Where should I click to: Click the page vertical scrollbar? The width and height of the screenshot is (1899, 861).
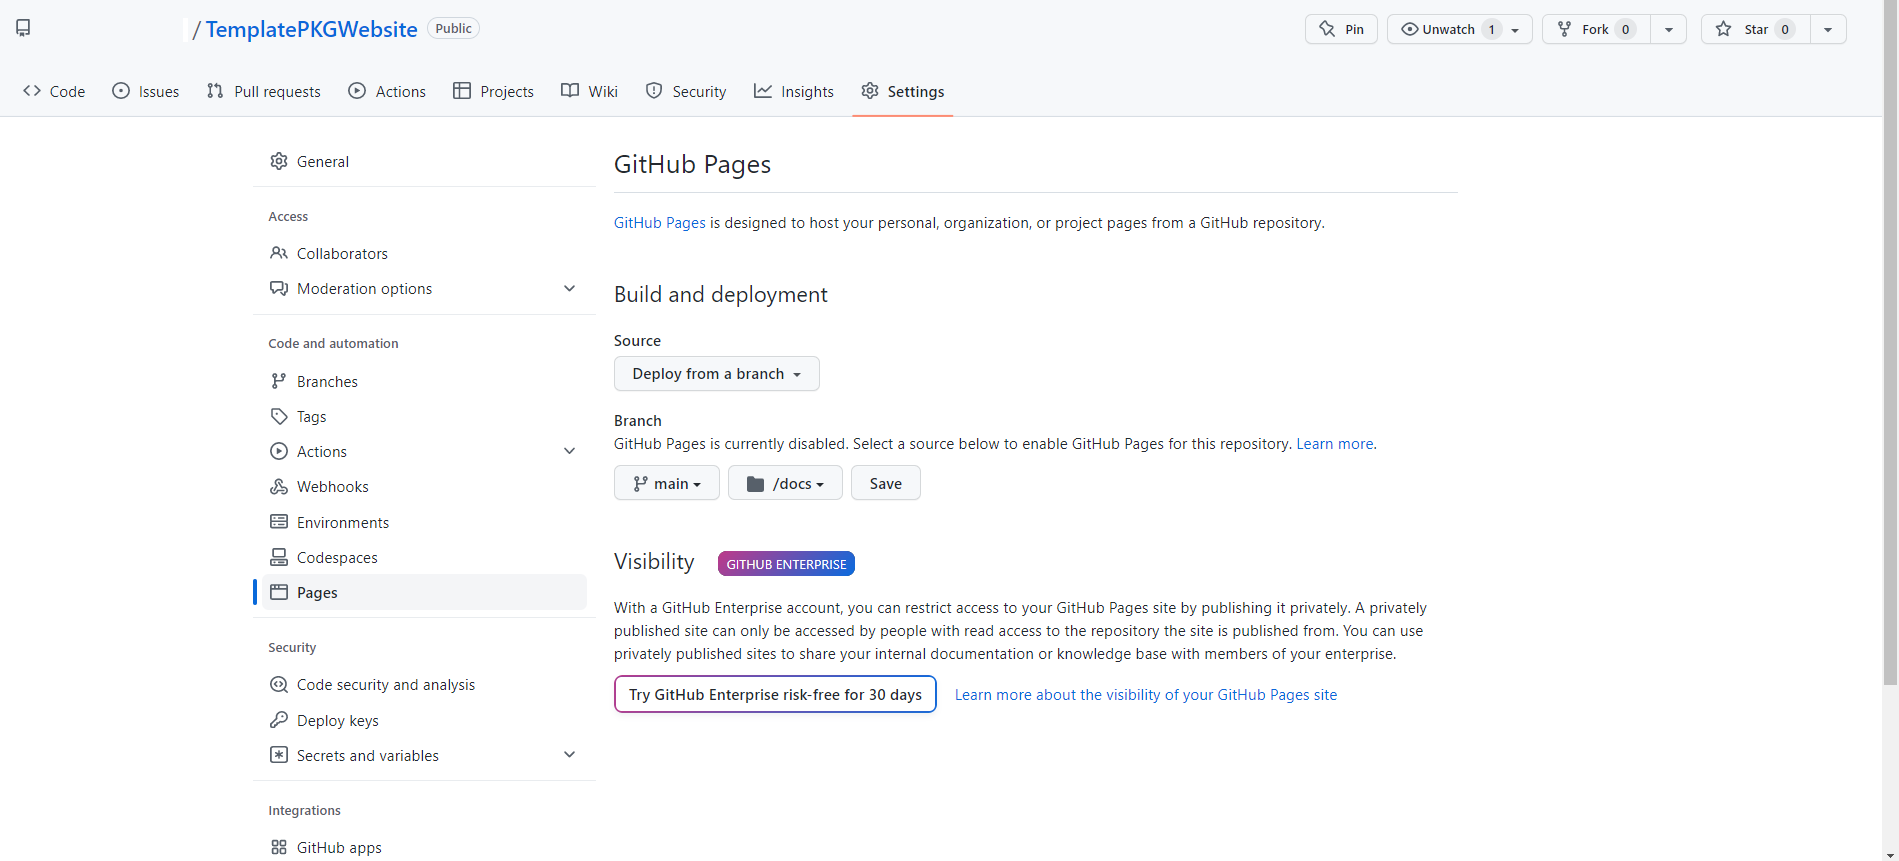(x=1890, y=343)
